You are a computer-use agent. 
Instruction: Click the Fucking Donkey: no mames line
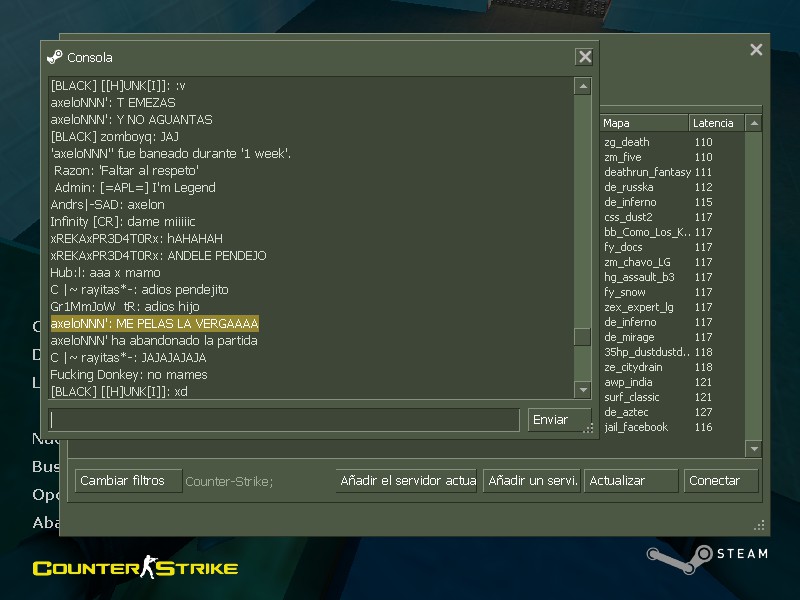129,374
